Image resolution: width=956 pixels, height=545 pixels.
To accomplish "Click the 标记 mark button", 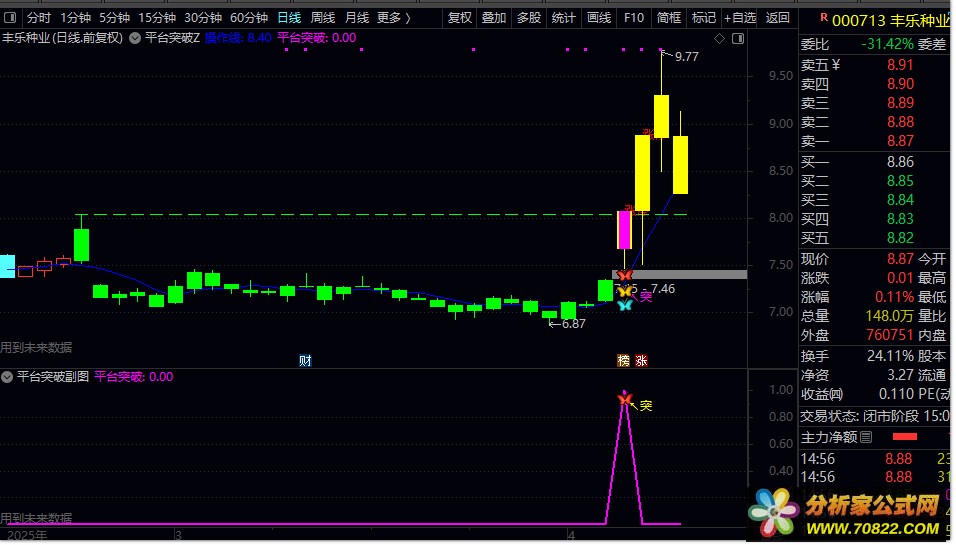I will 704,18.
